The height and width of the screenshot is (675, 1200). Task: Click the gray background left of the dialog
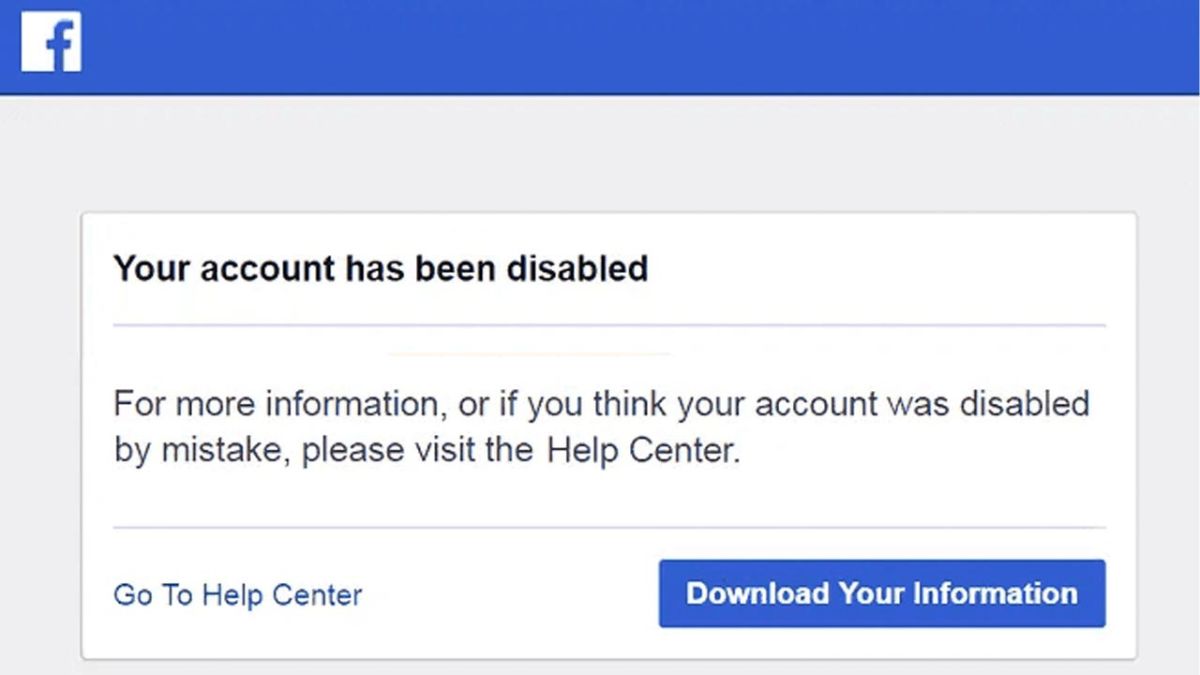click(40, 400)
